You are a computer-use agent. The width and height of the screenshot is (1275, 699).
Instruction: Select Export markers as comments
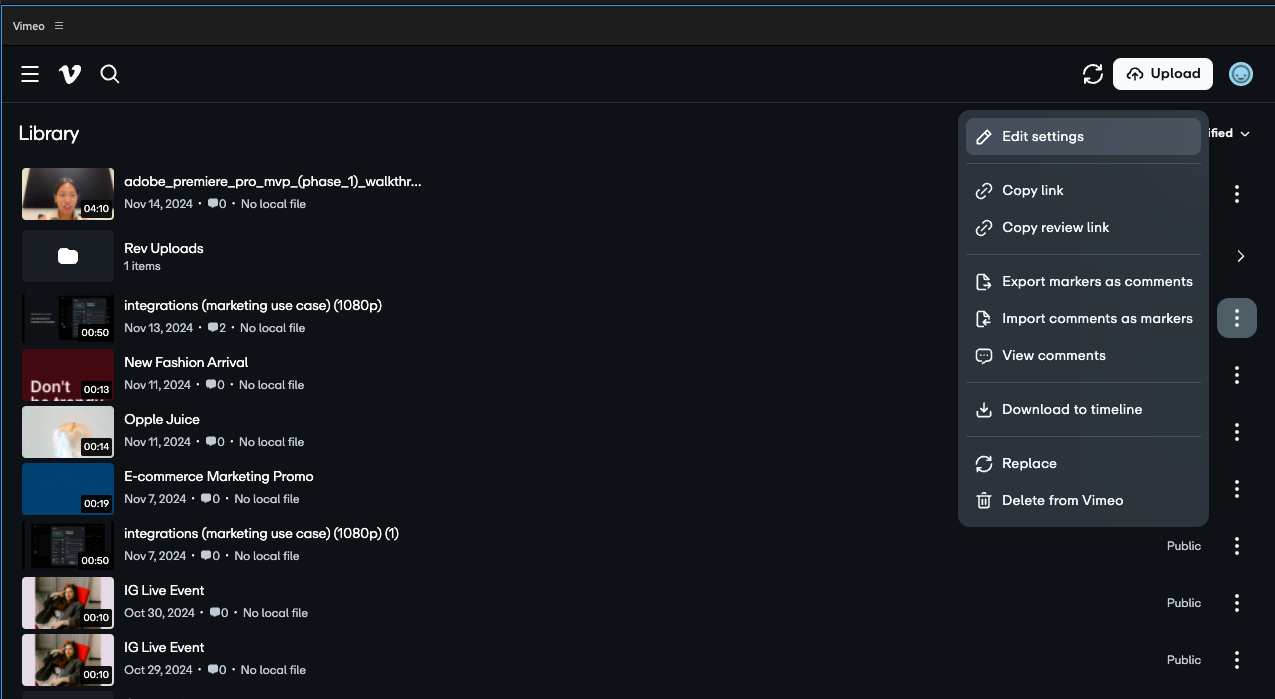pos(1097,282)
